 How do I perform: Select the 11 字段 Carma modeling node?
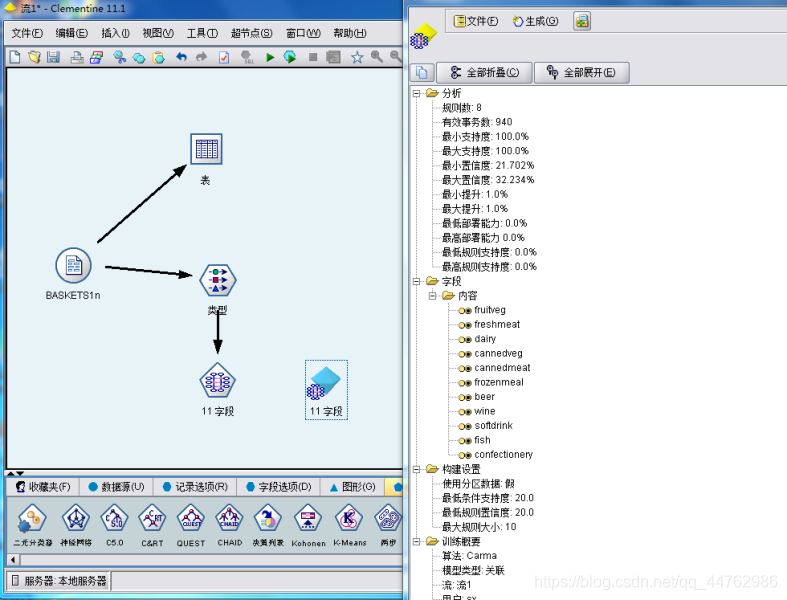pos(217,382)
